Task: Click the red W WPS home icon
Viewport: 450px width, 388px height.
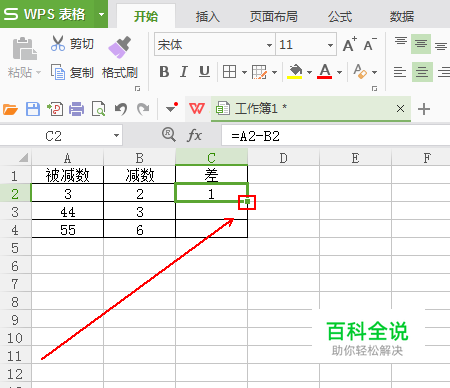Action: click(197, 109)
